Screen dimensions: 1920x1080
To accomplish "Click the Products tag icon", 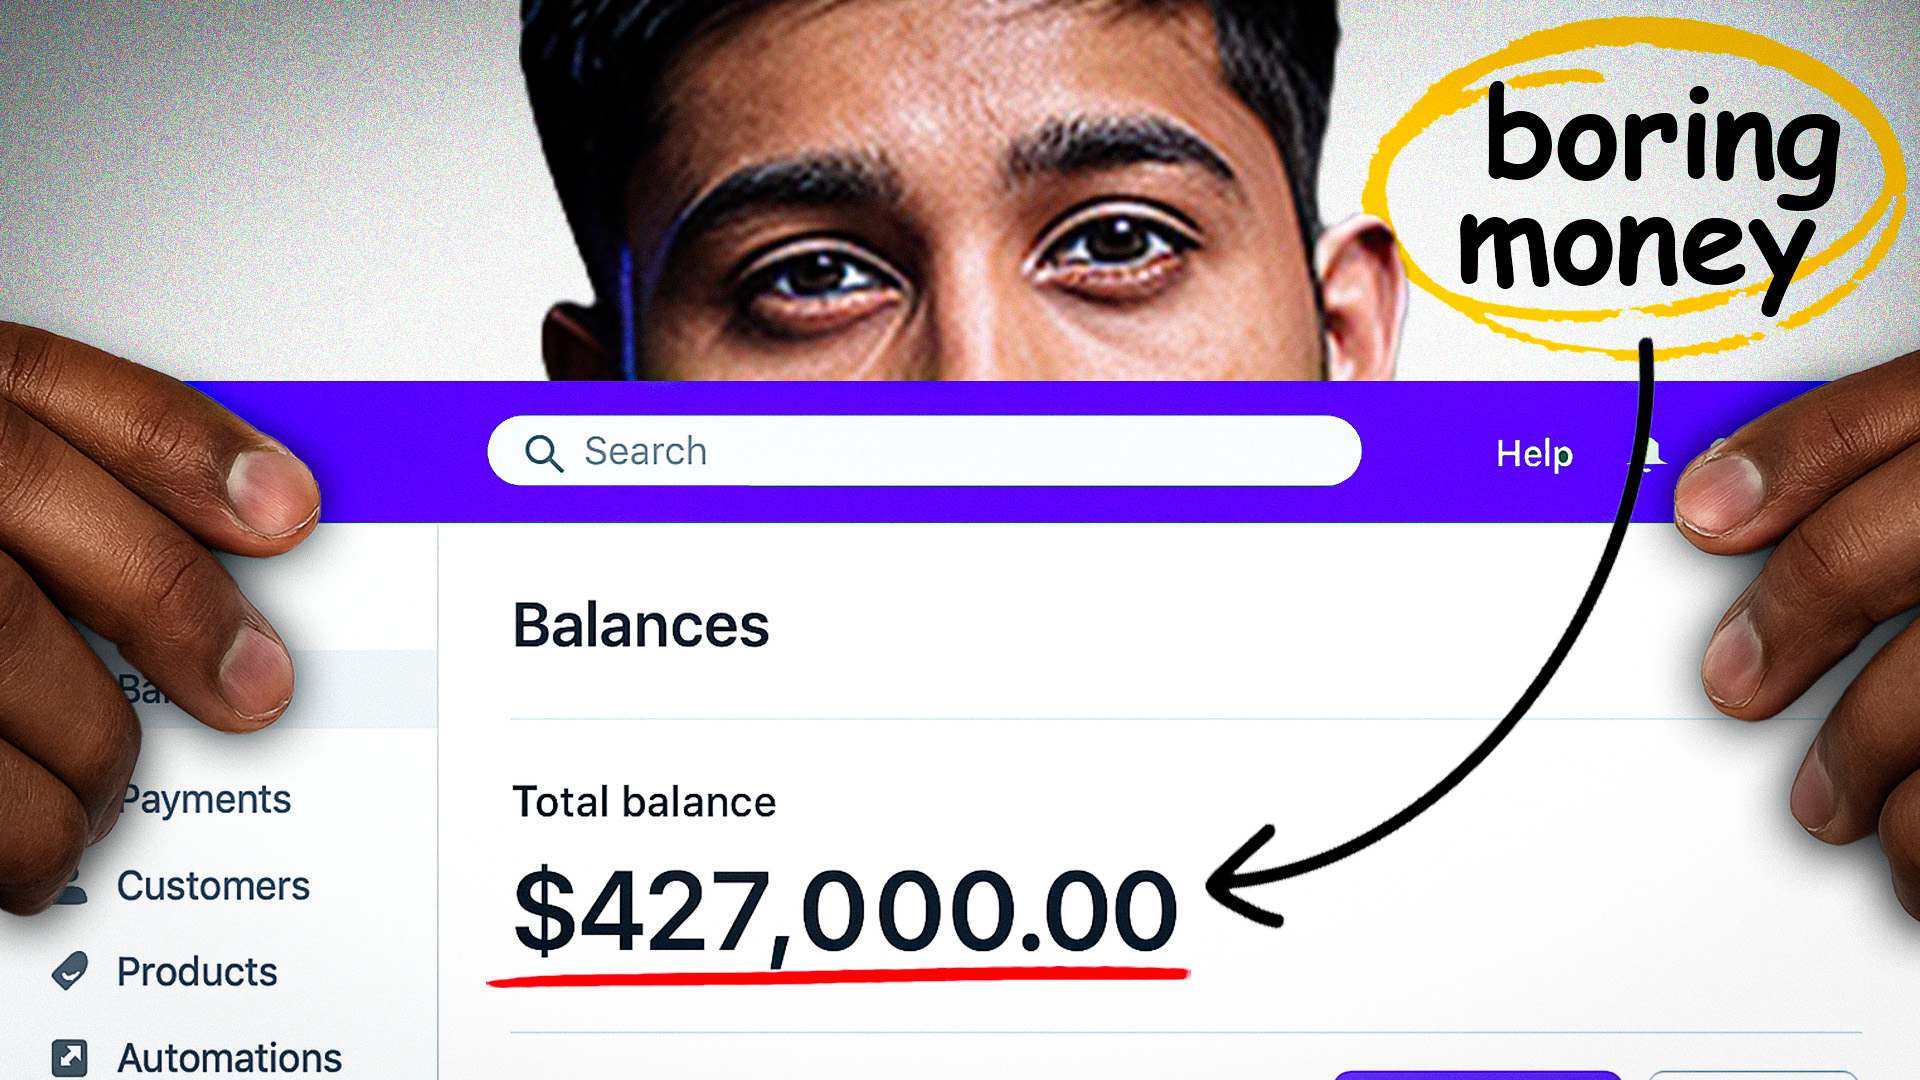I will 70,971.
